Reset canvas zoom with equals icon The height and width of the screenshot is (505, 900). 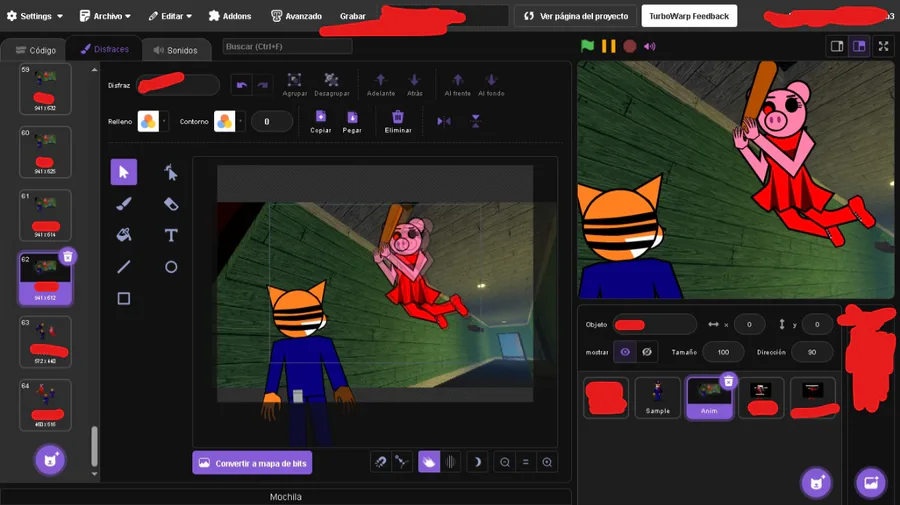click(526, 462)
